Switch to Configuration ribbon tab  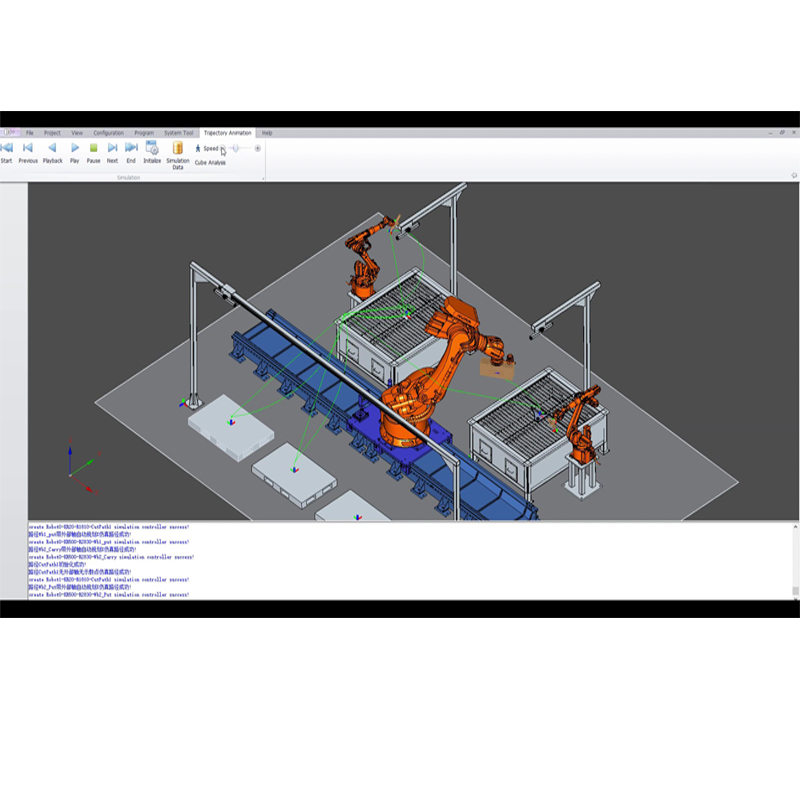[108, 133]
